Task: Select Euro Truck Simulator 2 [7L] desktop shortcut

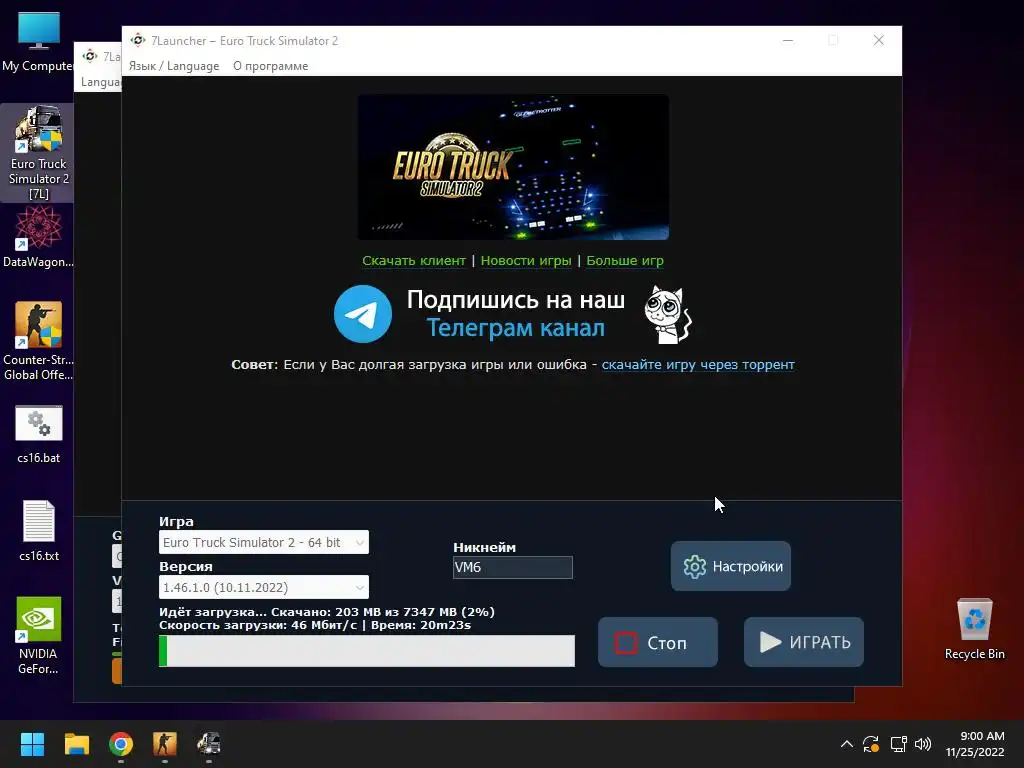Action: pyautogui.click(x=38, y=153)
